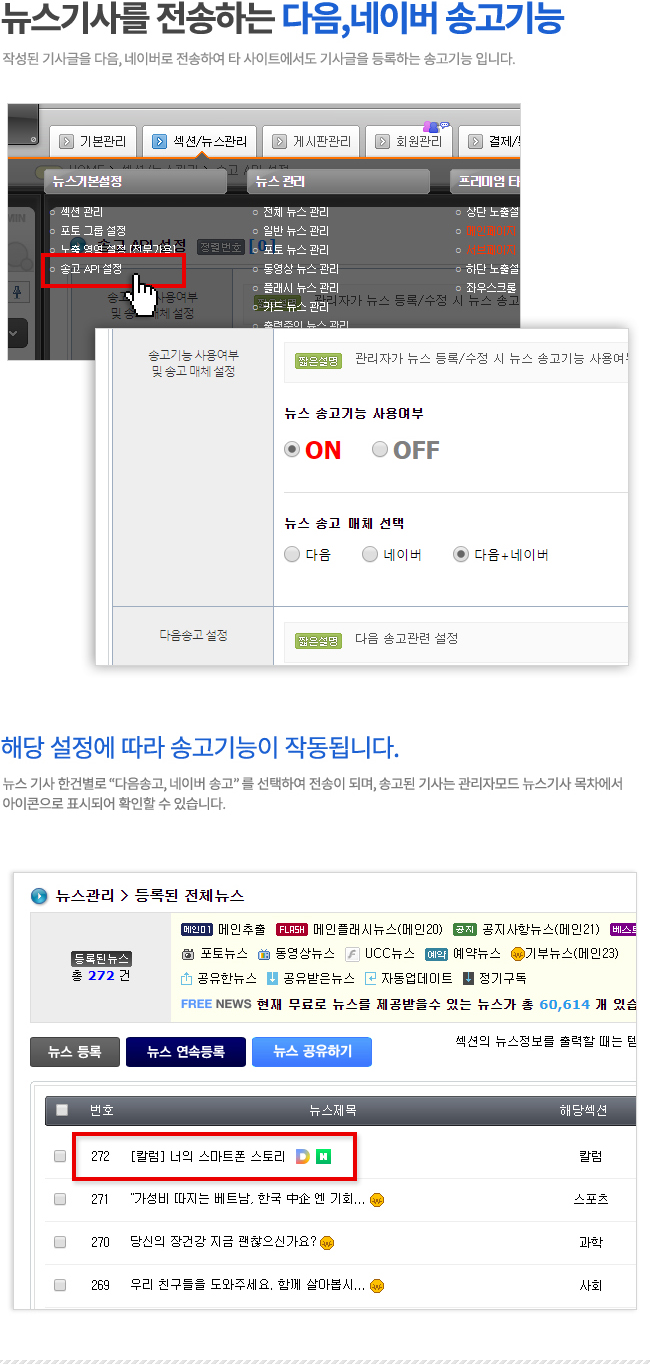The image size is (650, 1365).
Task: Click the 자동업데이트 icon
Action: 371,978
